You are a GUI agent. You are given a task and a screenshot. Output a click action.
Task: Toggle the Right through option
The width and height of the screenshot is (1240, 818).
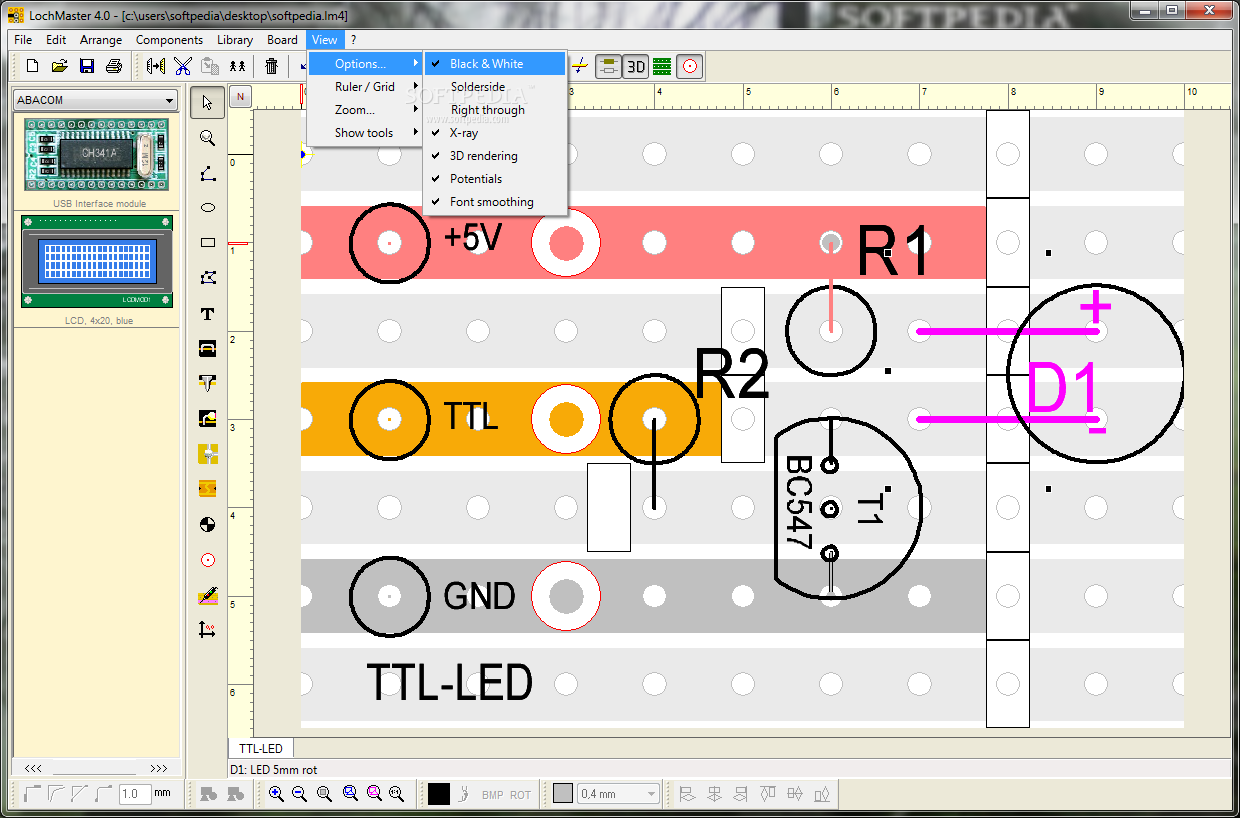click(496, 110)
